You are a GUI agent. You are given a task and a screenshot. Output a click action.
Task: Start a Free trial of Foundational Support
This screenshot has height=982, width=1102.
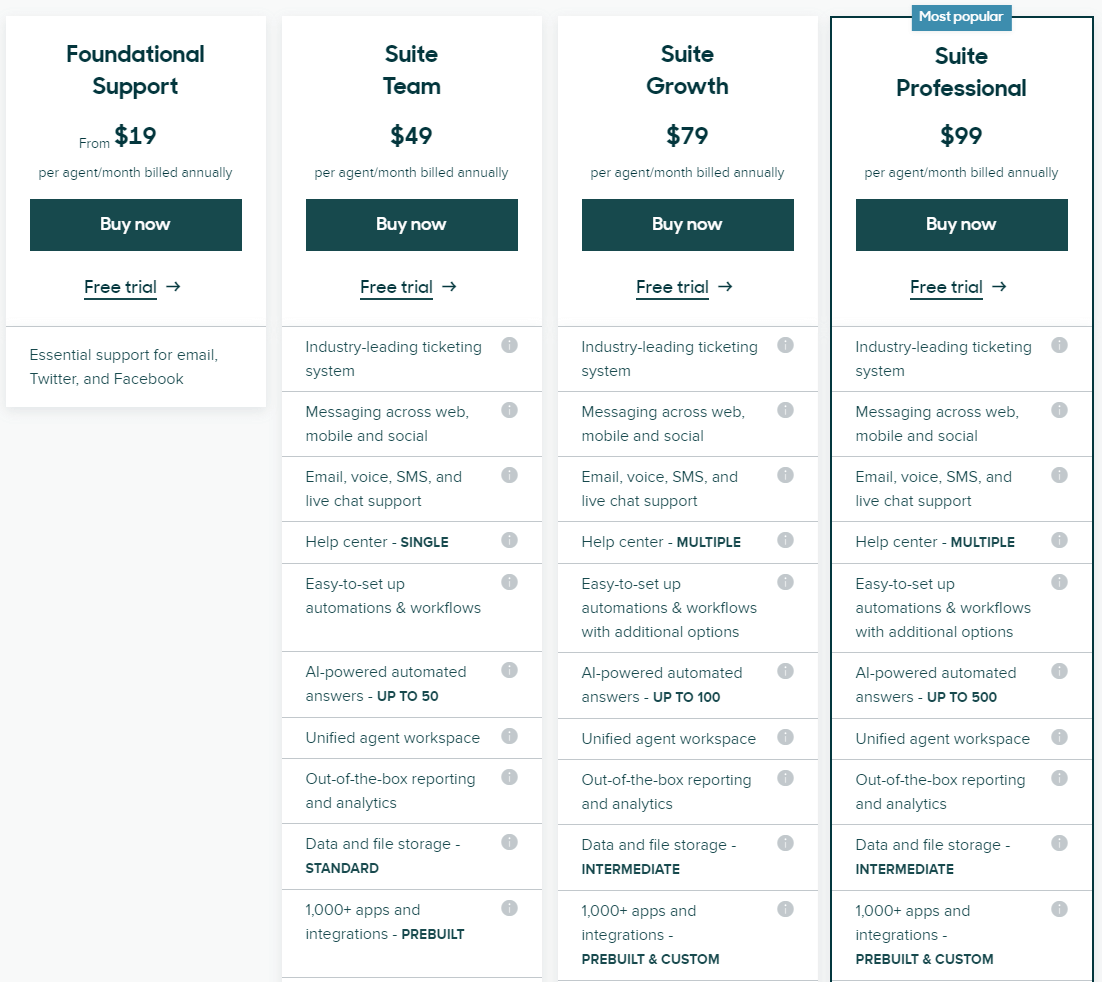pos(120,287)
